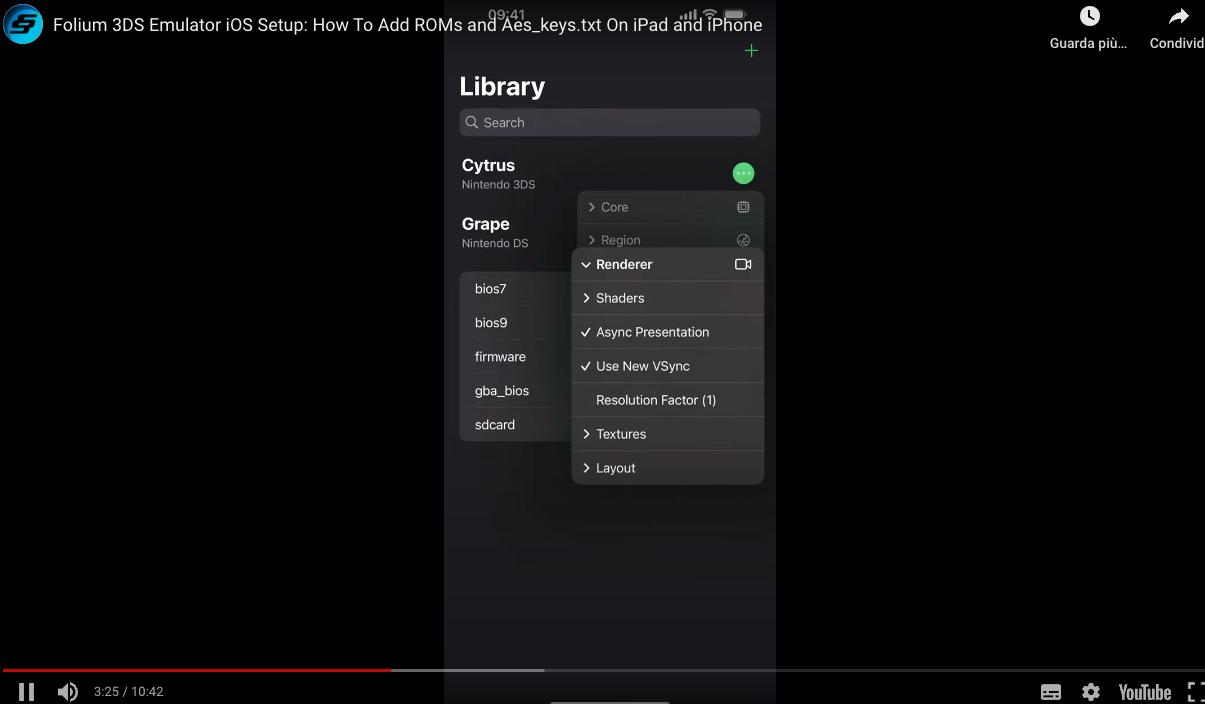Click the video title link
This screenshot has width=1205, height=704.
point(407,25)
